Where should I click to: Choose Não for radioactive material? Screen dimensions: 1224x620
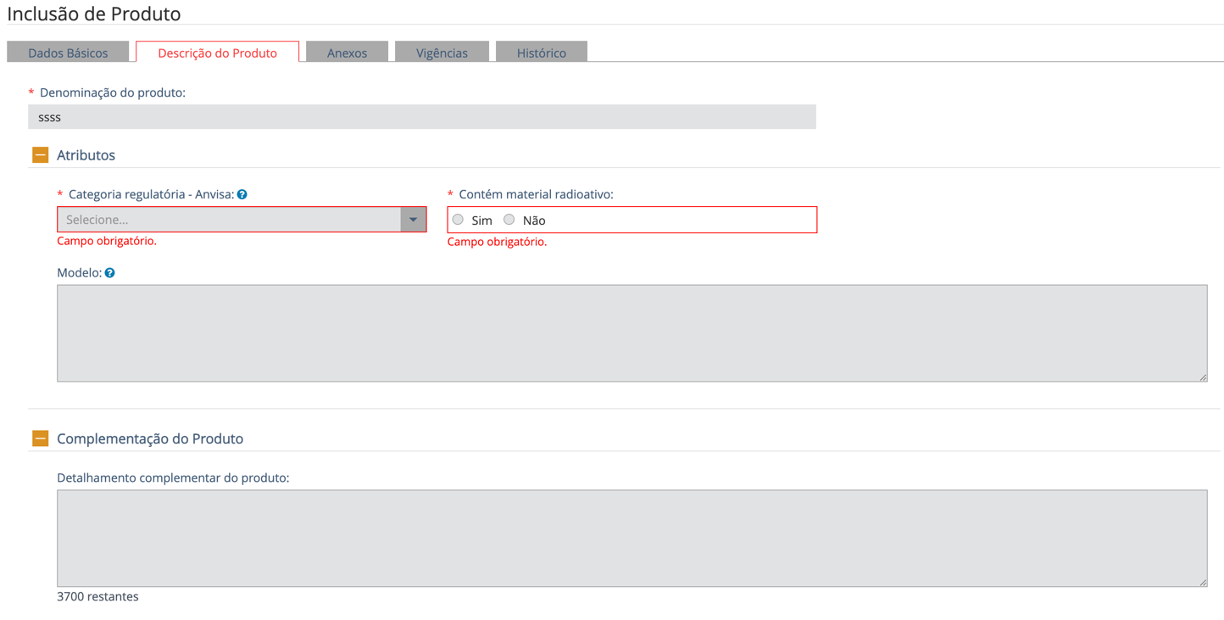point(509,220)
